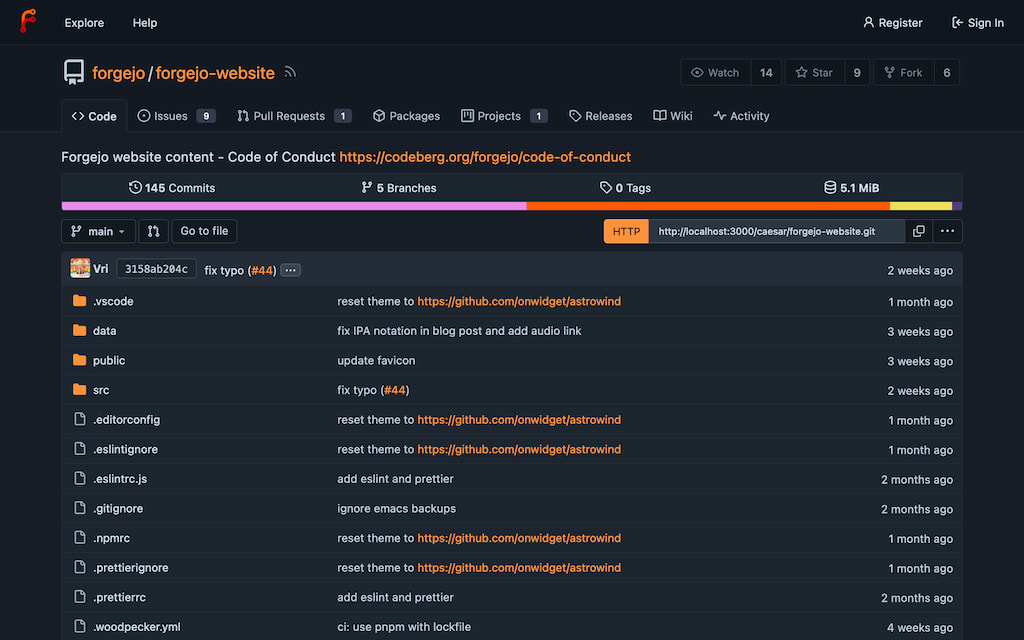Image resolution: width=1024 pixels, height=640 pixels.
Task: Open the Explore menu
Action: pos(83,22)
